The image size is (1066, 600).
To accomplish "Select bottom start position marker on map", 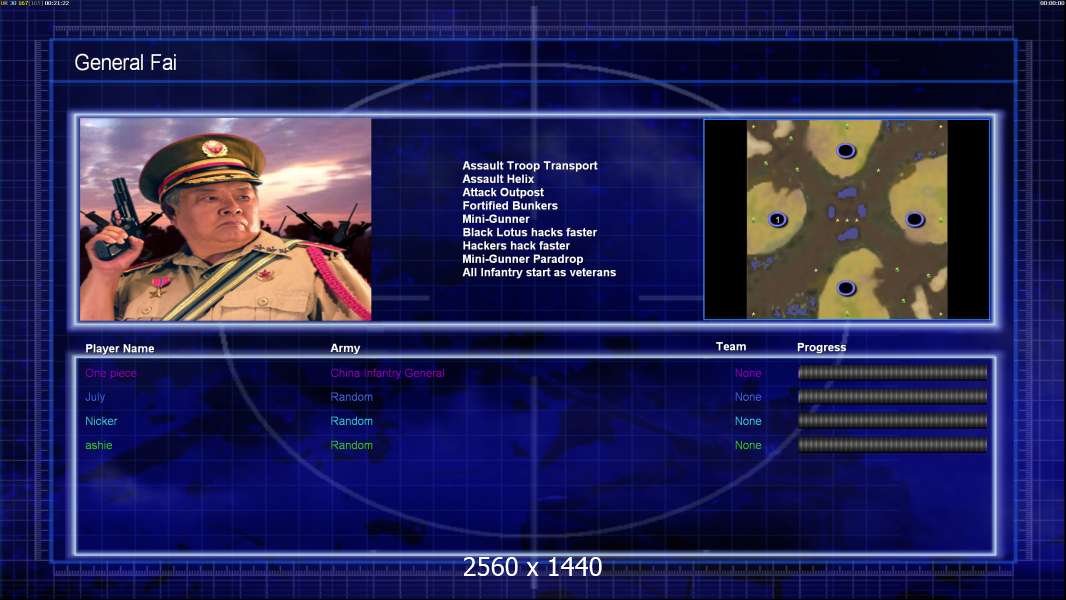I will point(846,288).
